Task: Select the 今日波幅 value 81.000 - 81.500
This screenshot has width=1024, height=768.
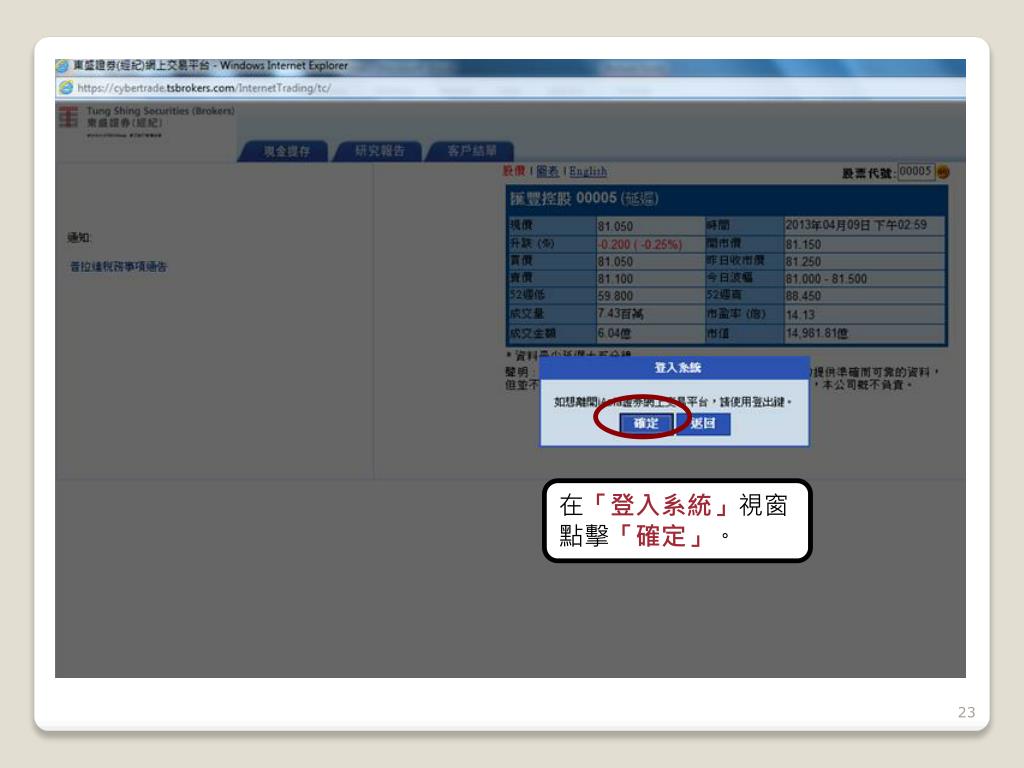Action: point(826,279)
